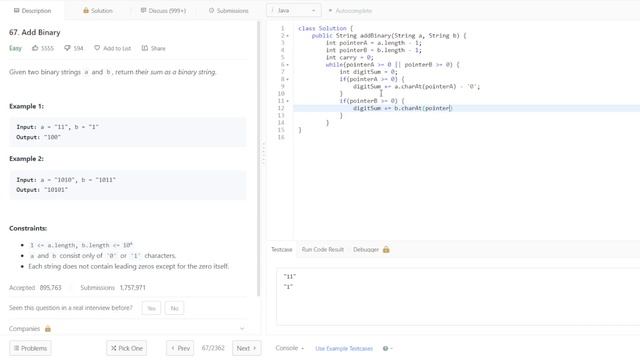640x360 pixels.
Task: Click the Share icon
Action: (145, 48)
